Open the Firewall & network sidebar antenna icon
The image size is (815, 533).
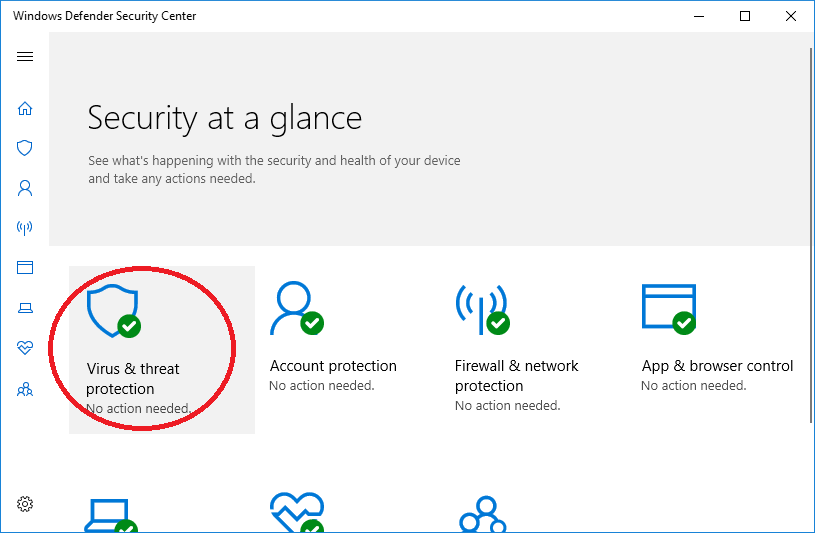pos(25,227)
